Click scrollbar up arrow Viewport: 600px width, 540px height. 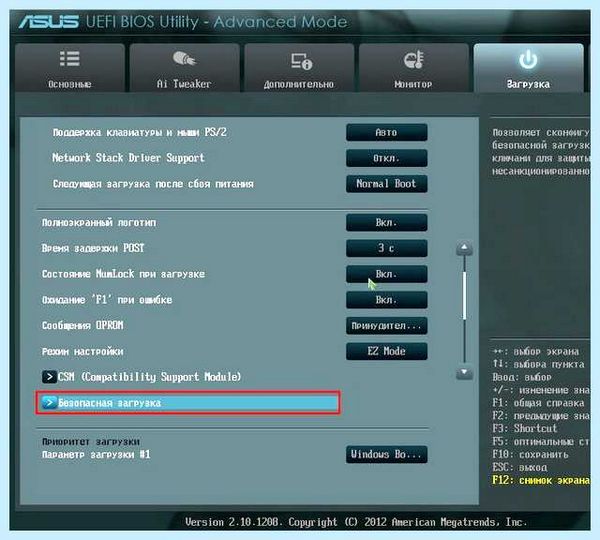pos(464,248)
